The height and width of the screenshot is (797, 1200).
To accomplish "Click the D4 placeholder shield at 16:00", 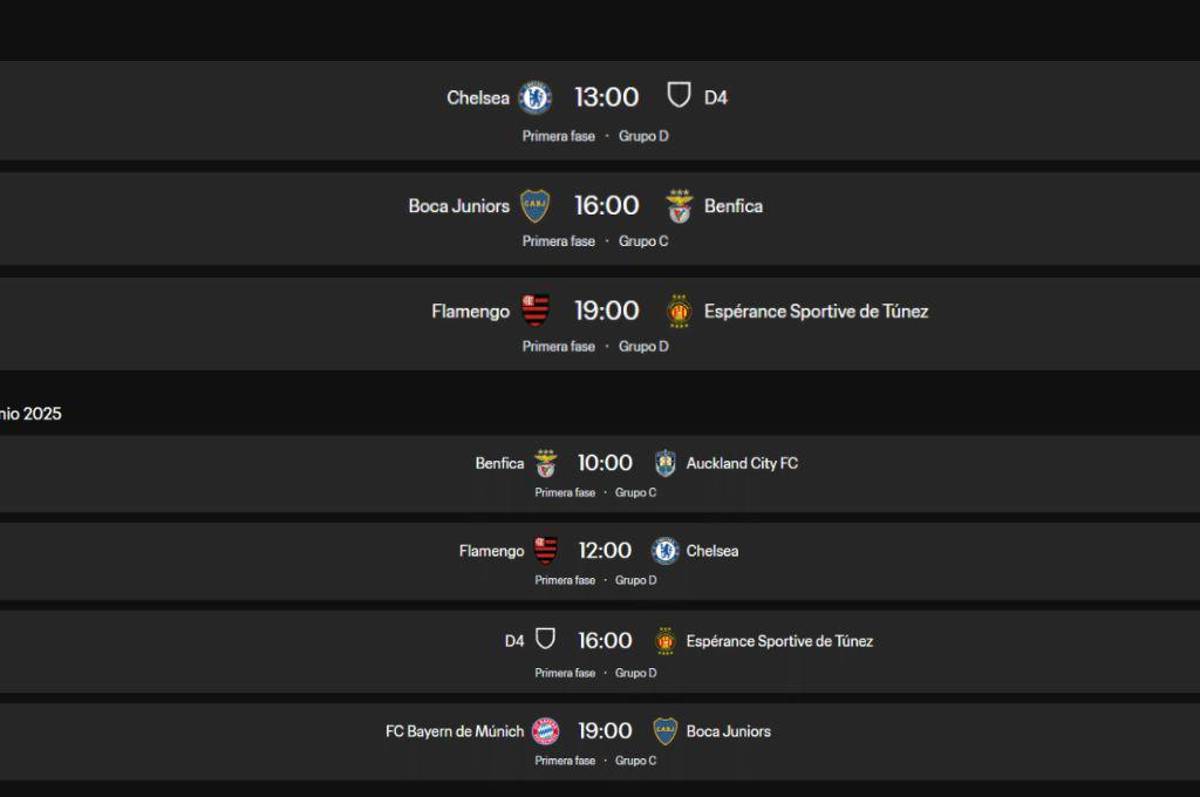I will click(545, 640).
